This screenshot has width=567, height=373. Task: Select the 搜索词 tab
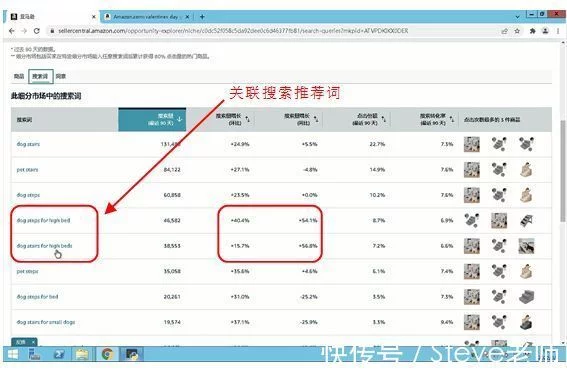(x=40, y=76)
